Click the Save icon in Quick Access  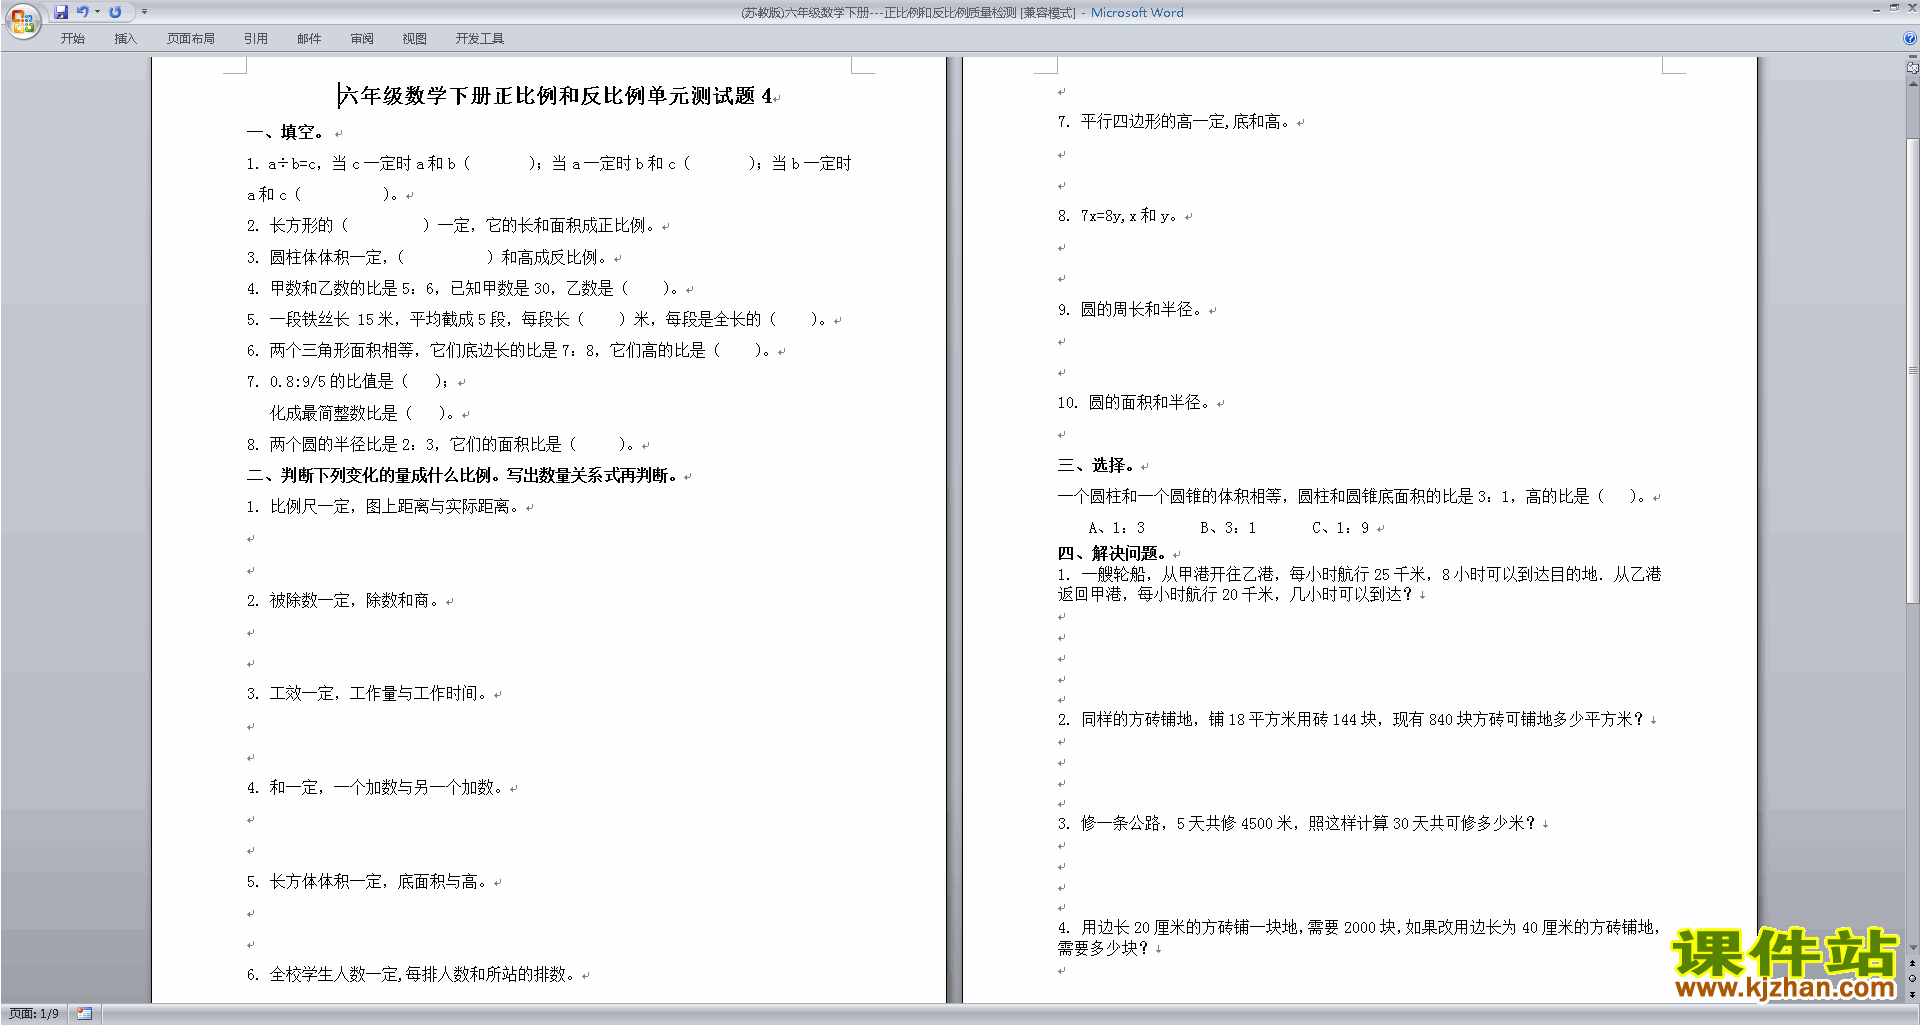pos(61,12)
